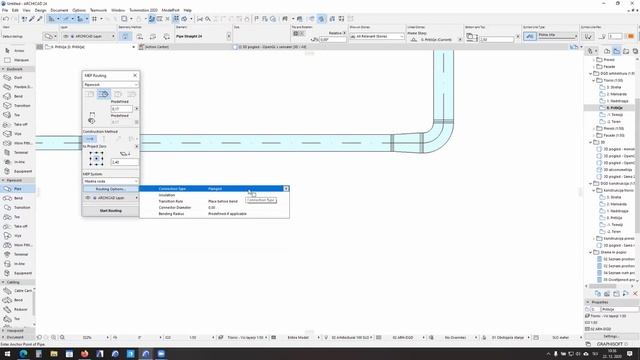640x360 pixels.
Task: Select View Map icon in Navigator header
Action: point(617,51)
